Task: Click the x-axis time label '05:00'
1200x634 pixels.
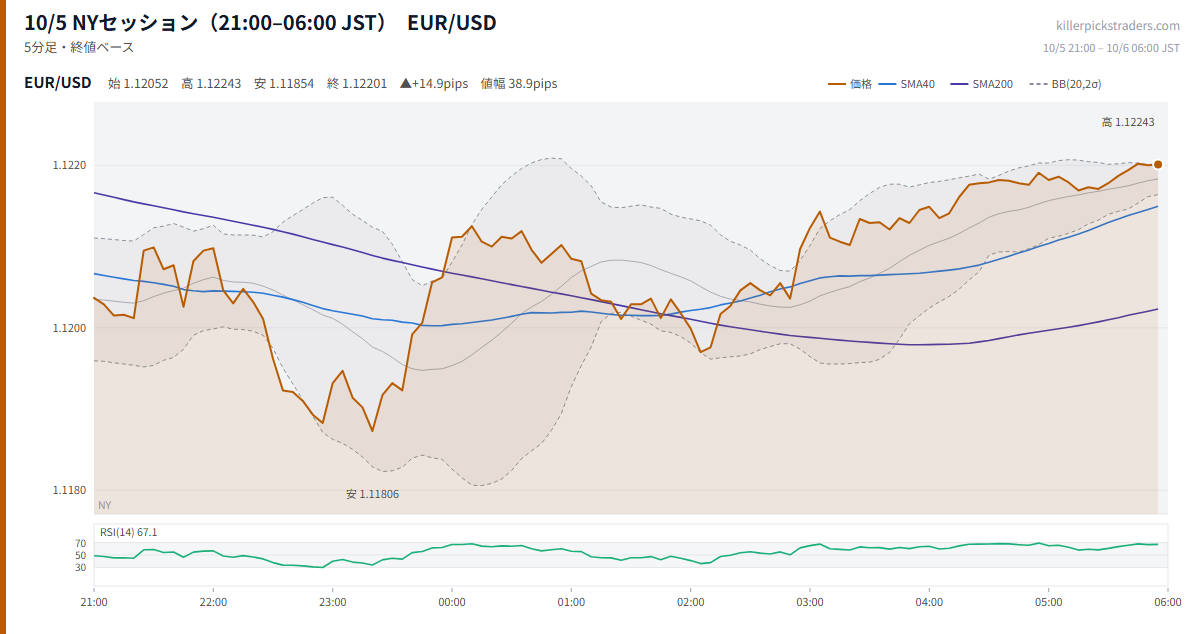Action: coord(1049,602)
